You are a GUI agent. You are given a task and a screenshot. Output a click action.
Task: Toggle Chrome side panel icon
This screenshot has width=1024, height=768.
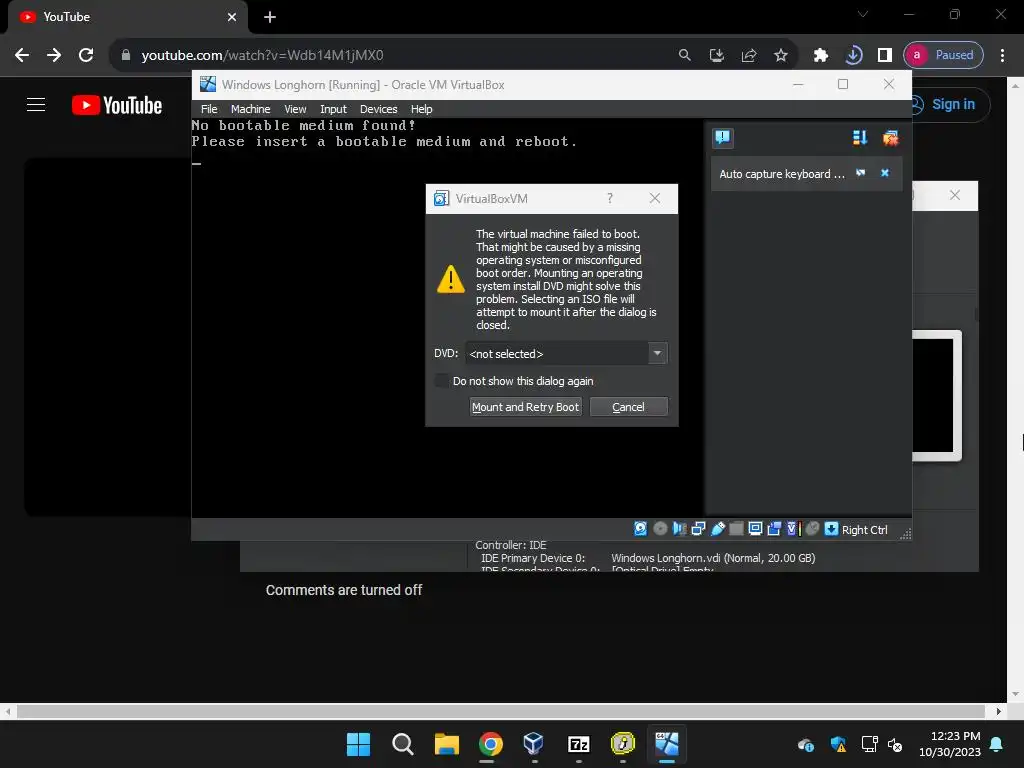pyautogui.click(x=885, y=55)
